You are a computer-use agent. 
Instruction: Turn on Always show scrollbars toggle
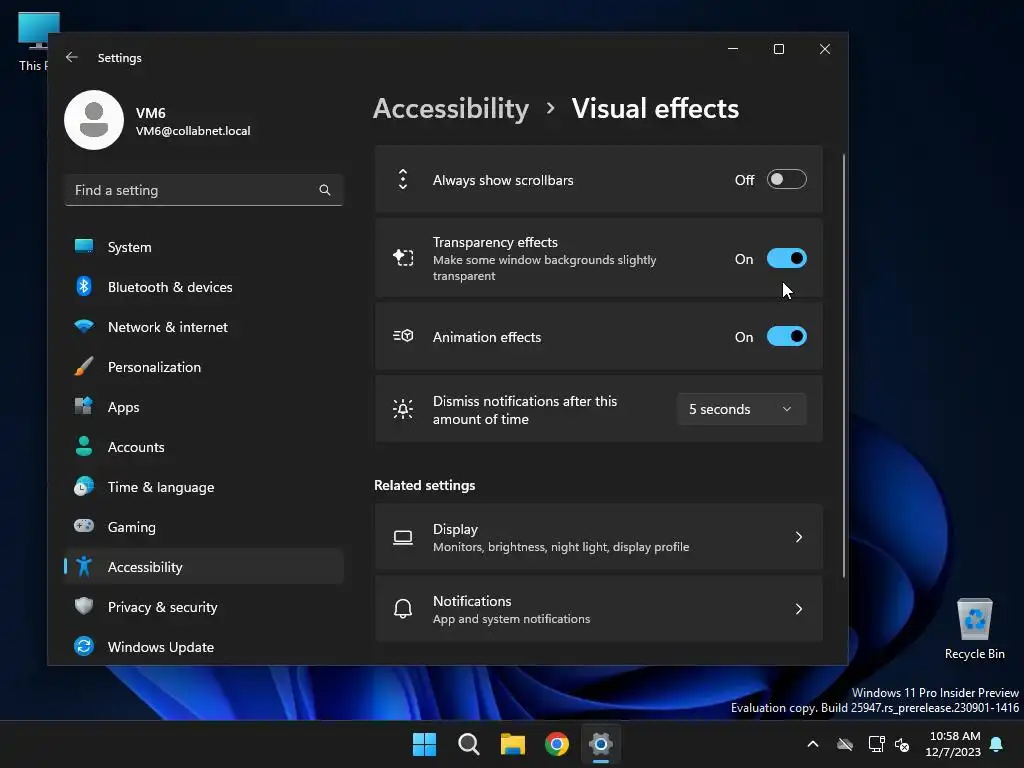(786, 180)
